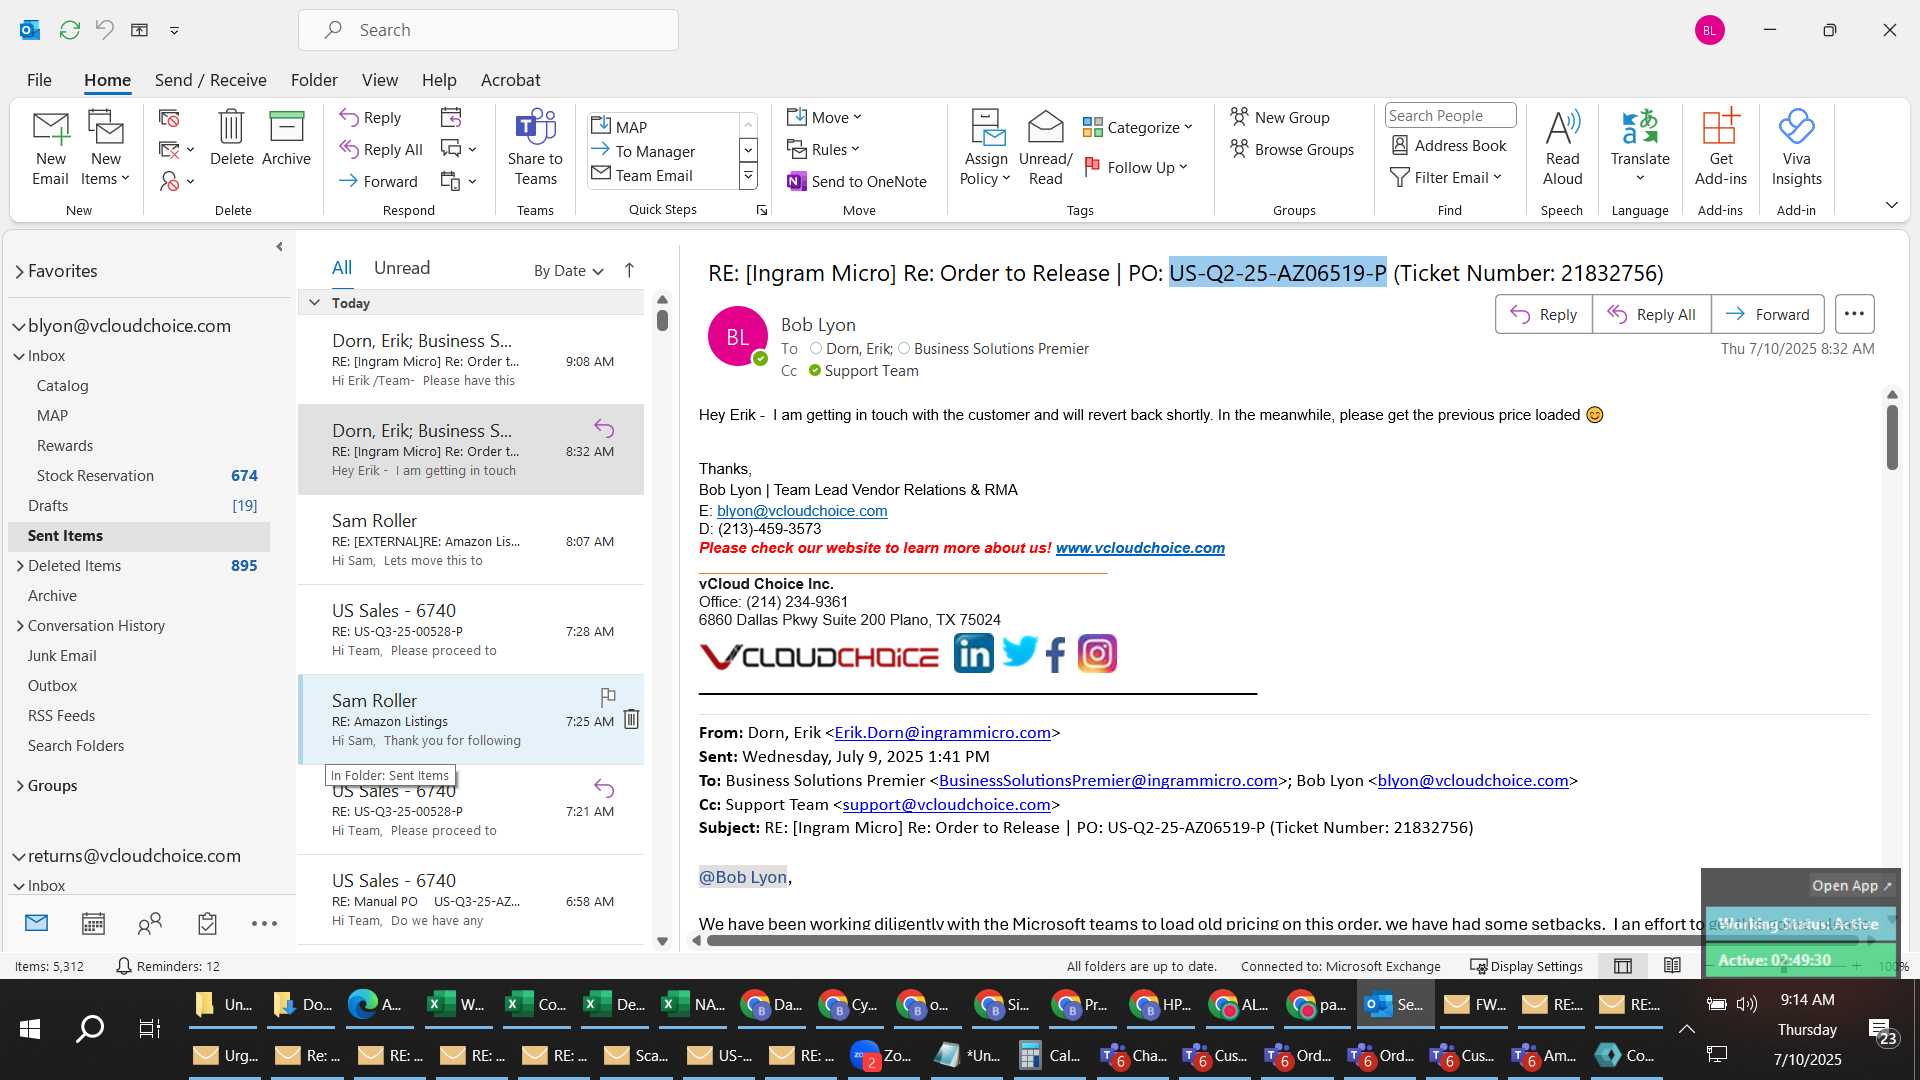
Task: Open more actions ellipsis in reading pane
Action: pos(1854,314)
